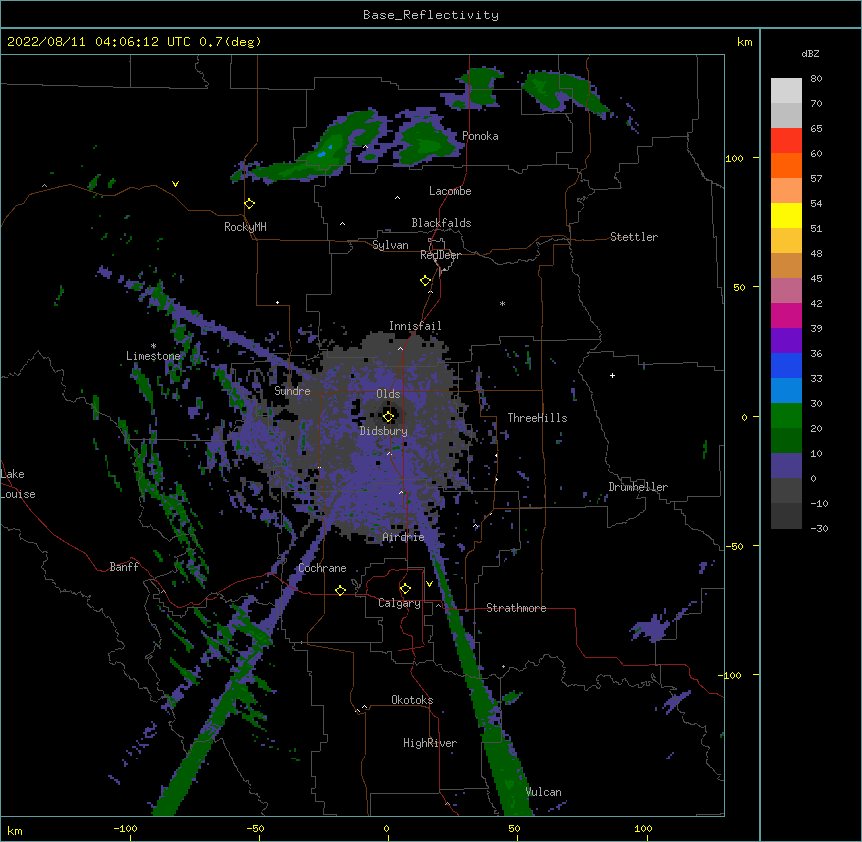This screenshot has width=862, height=842.
Task: Click the Cochrane town label
Action: point(322,568)
